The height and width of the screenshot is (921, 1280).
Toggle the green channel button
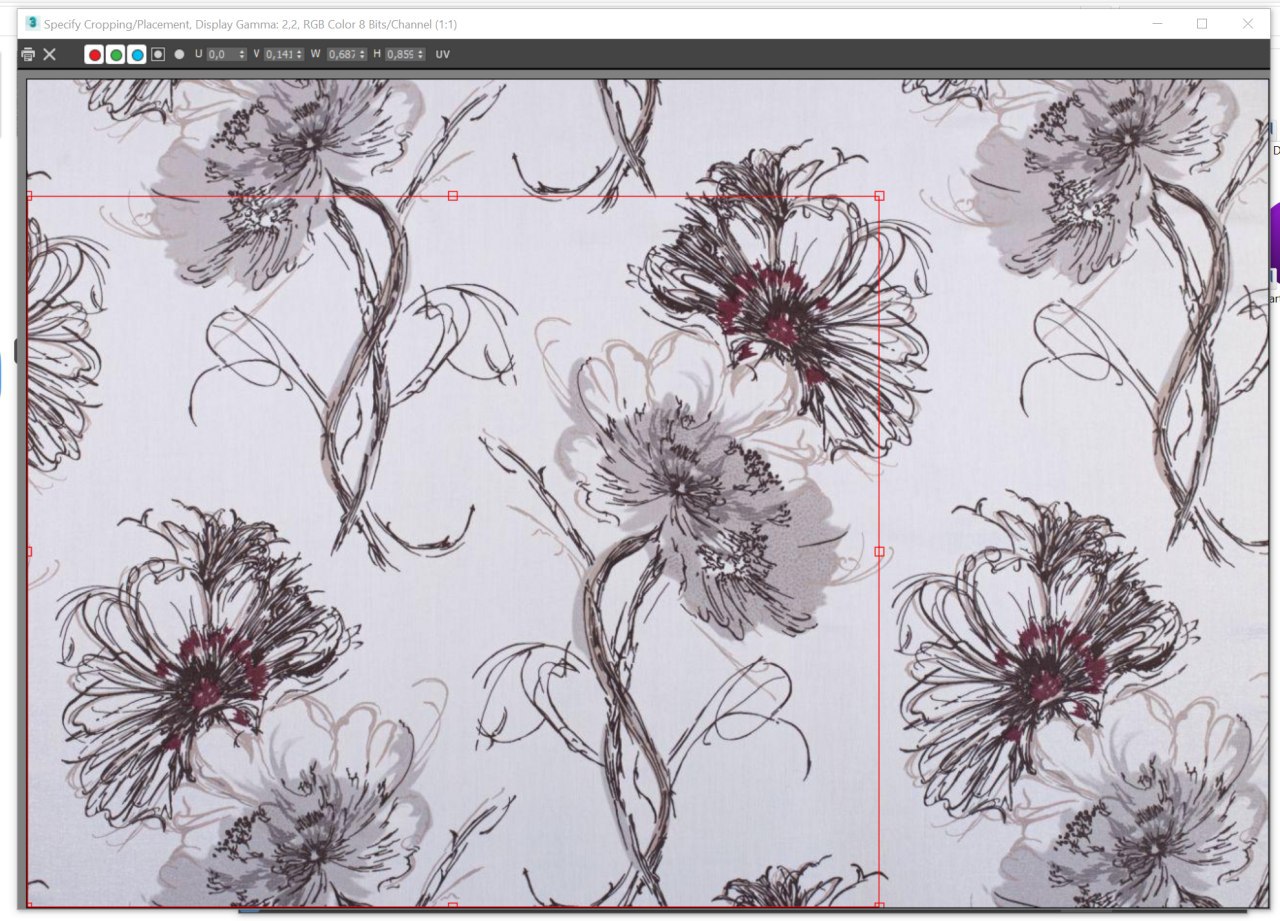click(x=116, y=55)
